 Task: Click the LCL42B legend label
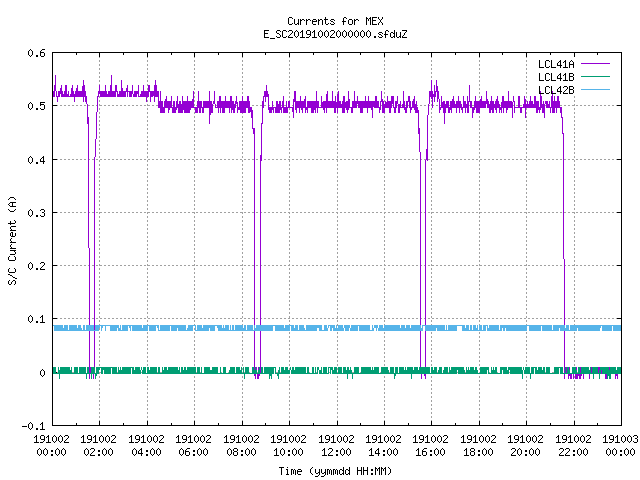pyautogui.click(x=556, y=90)
